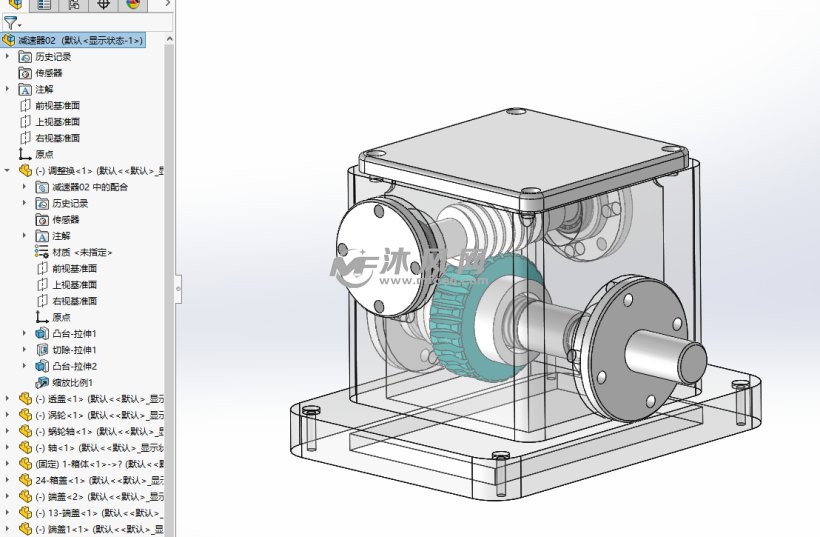Show more manager tabs with arrow

click(x=167, y=4)
